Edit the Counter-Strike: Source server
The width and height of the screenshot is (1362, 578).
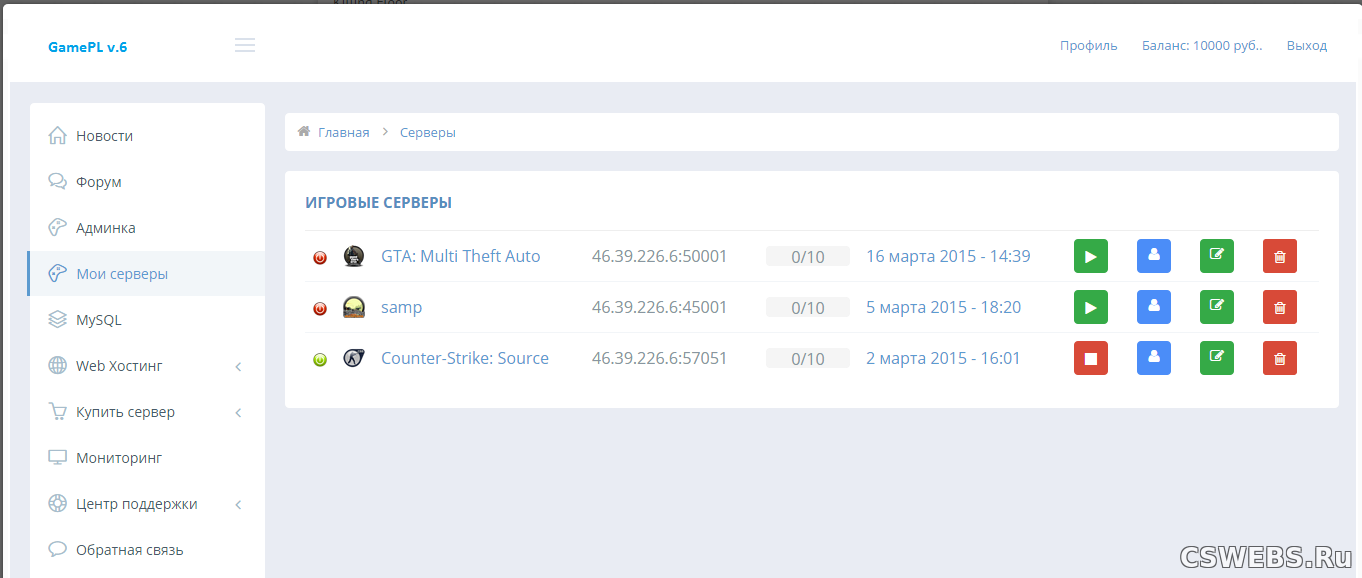click(1217, 358)
